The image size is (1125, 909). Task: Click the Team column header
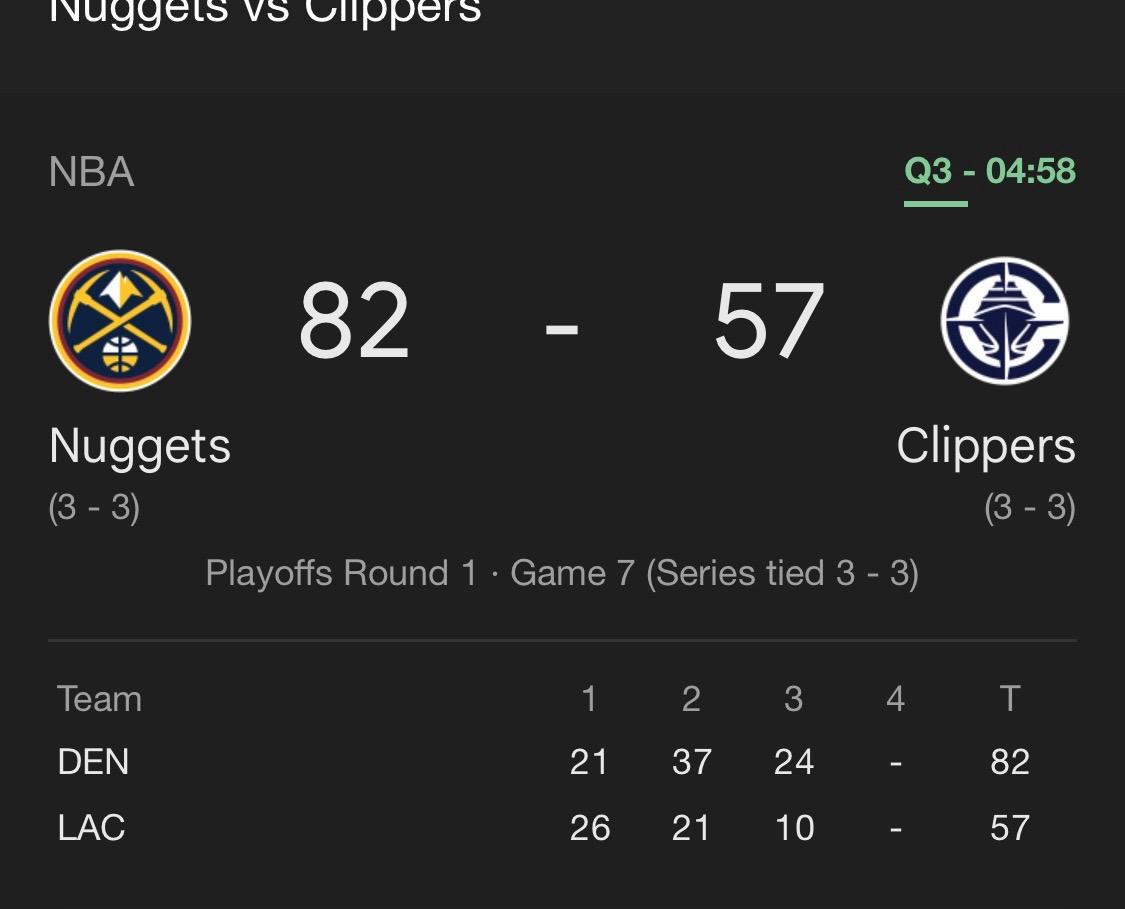[x=99, y=699]
